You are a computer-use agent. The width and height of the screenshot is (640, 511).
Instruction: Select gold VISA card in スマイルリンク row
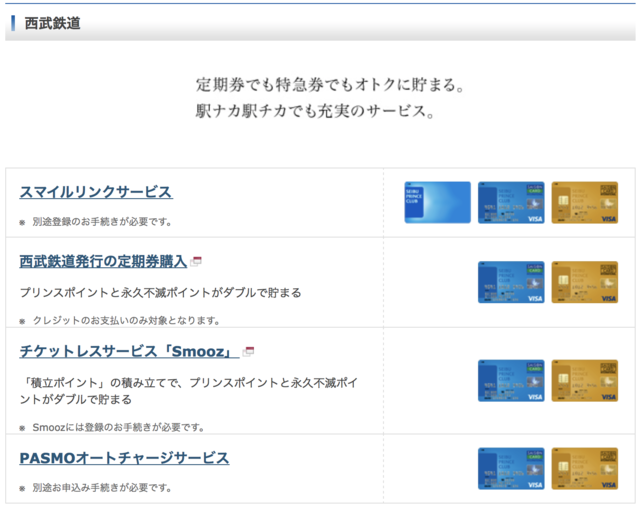click(x=584, y=202)
